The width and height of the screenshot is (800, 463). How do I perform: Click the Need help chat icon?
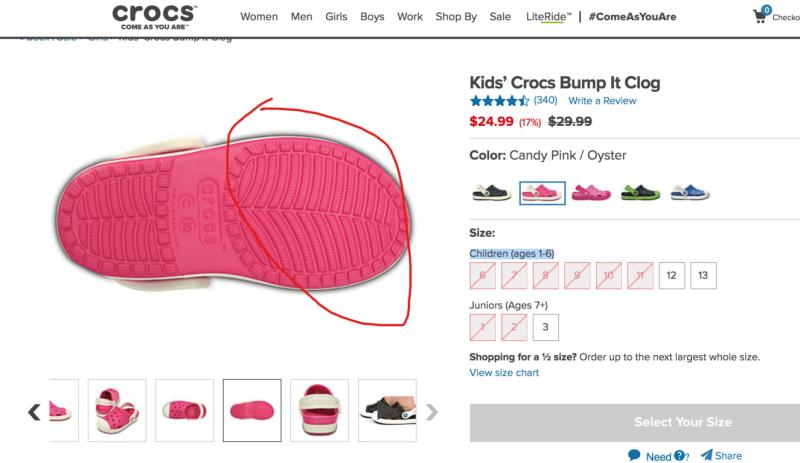coord(633,455)
